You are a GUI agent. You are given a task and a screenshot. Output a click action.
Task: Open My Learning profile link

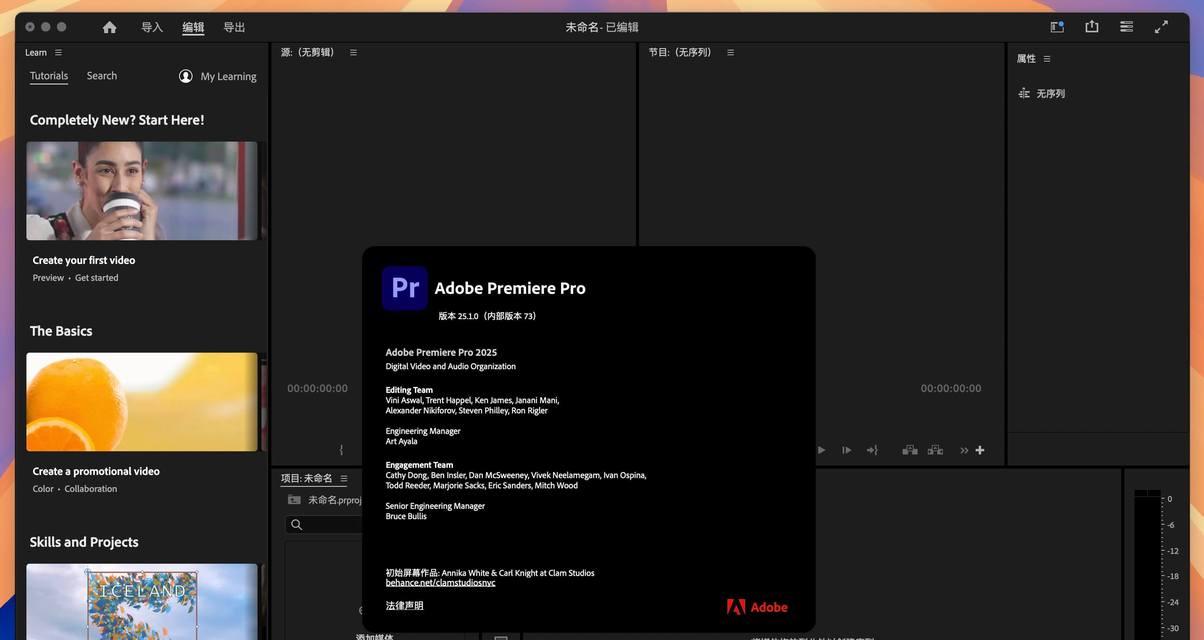[228, 76]
